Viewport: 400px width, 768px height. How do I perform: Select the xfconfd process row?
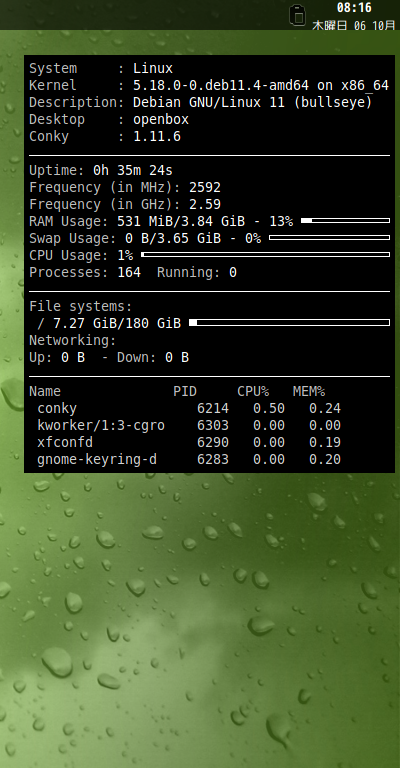point(189,443)
